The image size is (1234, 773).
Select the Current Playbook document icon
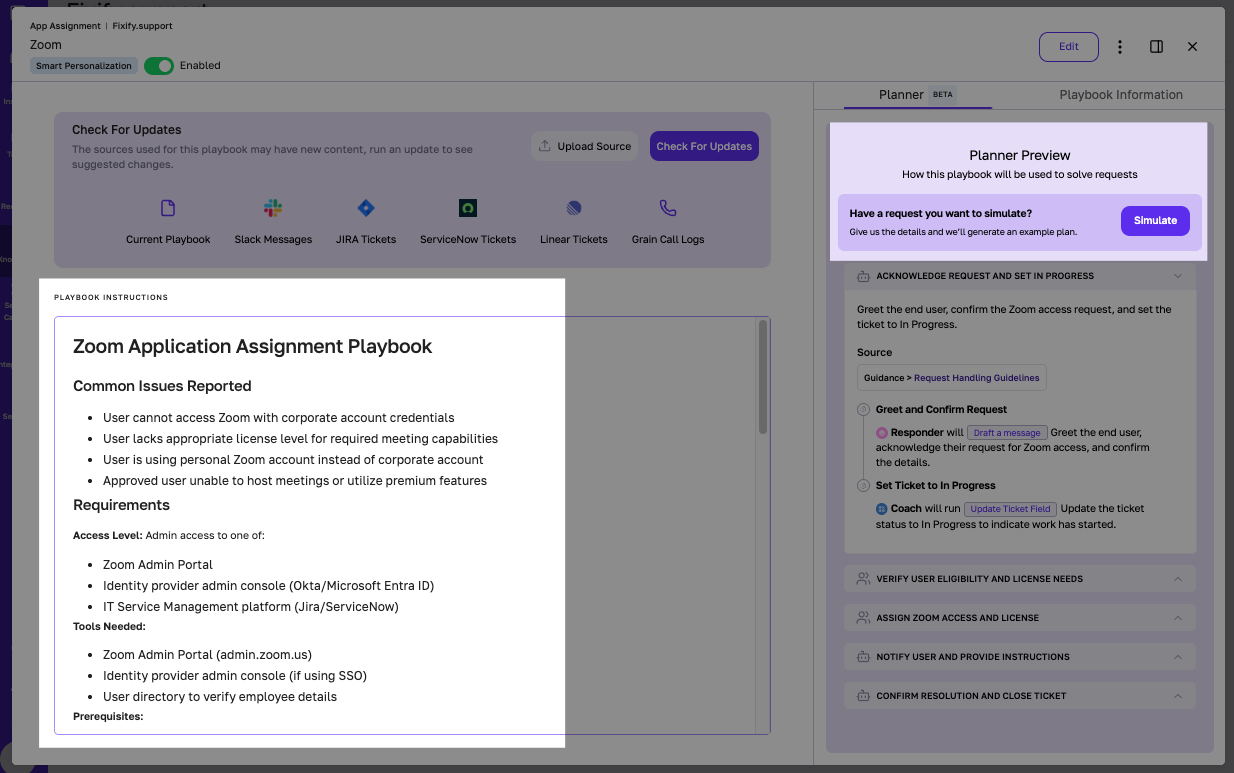pyautogui.click(x=168, y=208)
